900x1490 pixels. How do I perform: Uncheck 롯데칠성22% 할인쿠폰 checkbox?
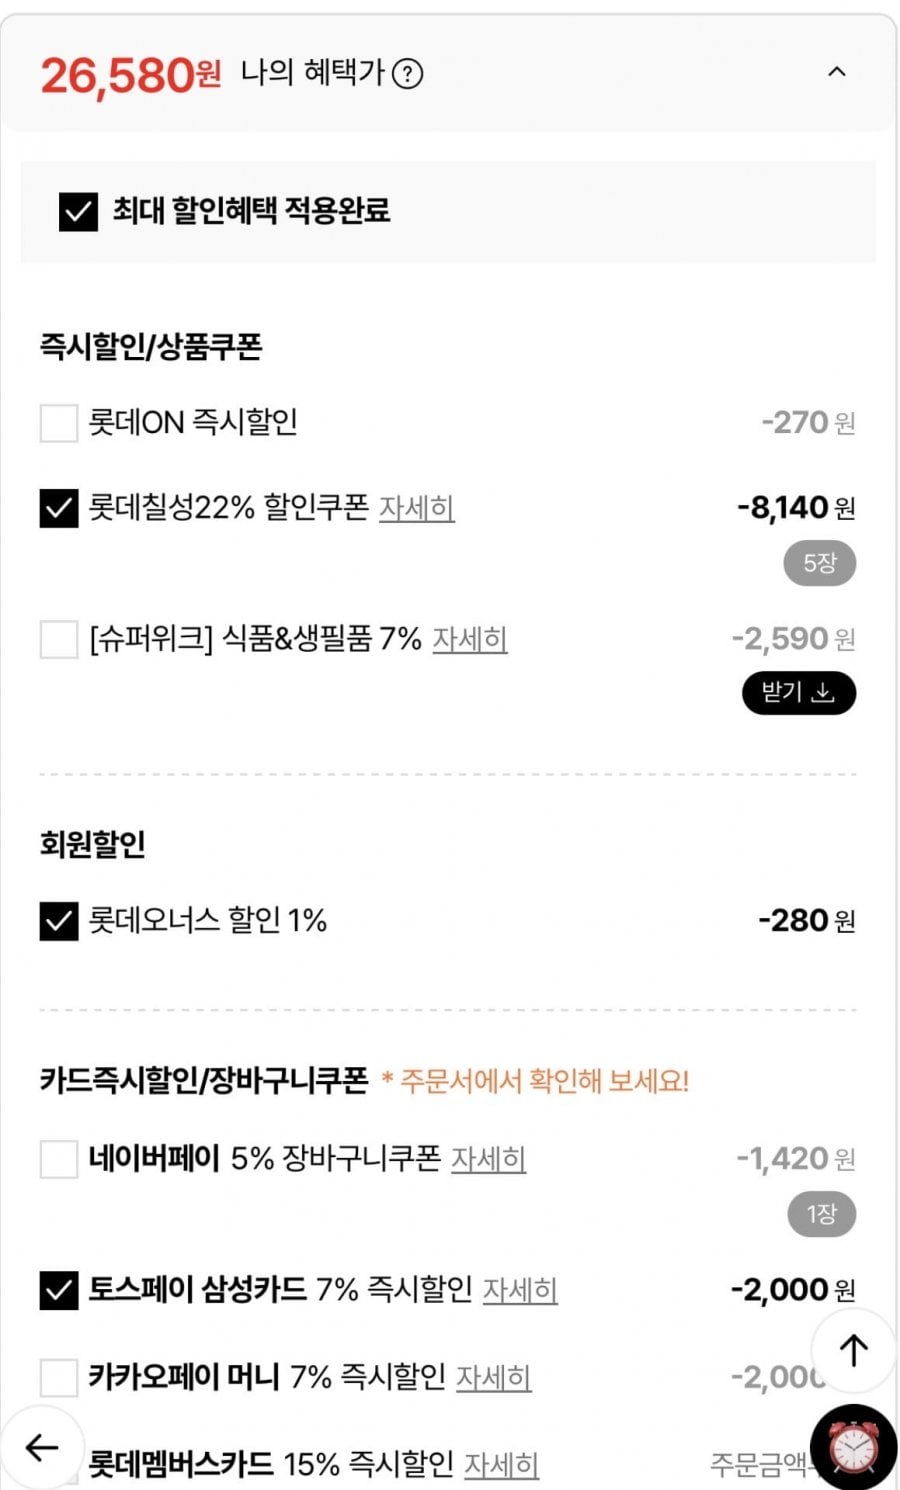point(59,508)
